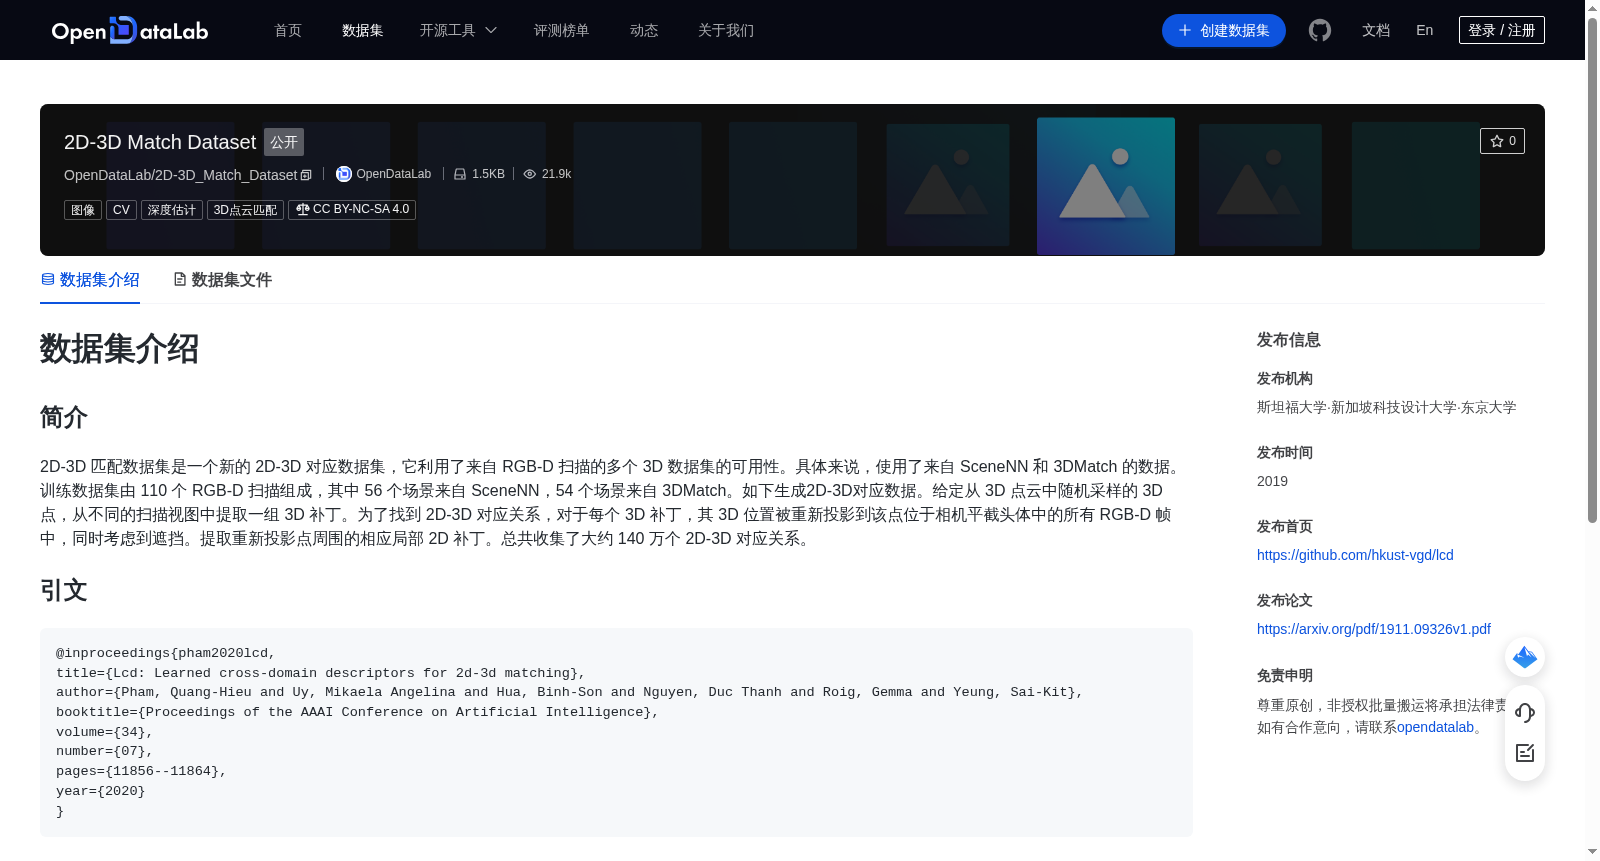Open the GitHub icon in header

1320,30
